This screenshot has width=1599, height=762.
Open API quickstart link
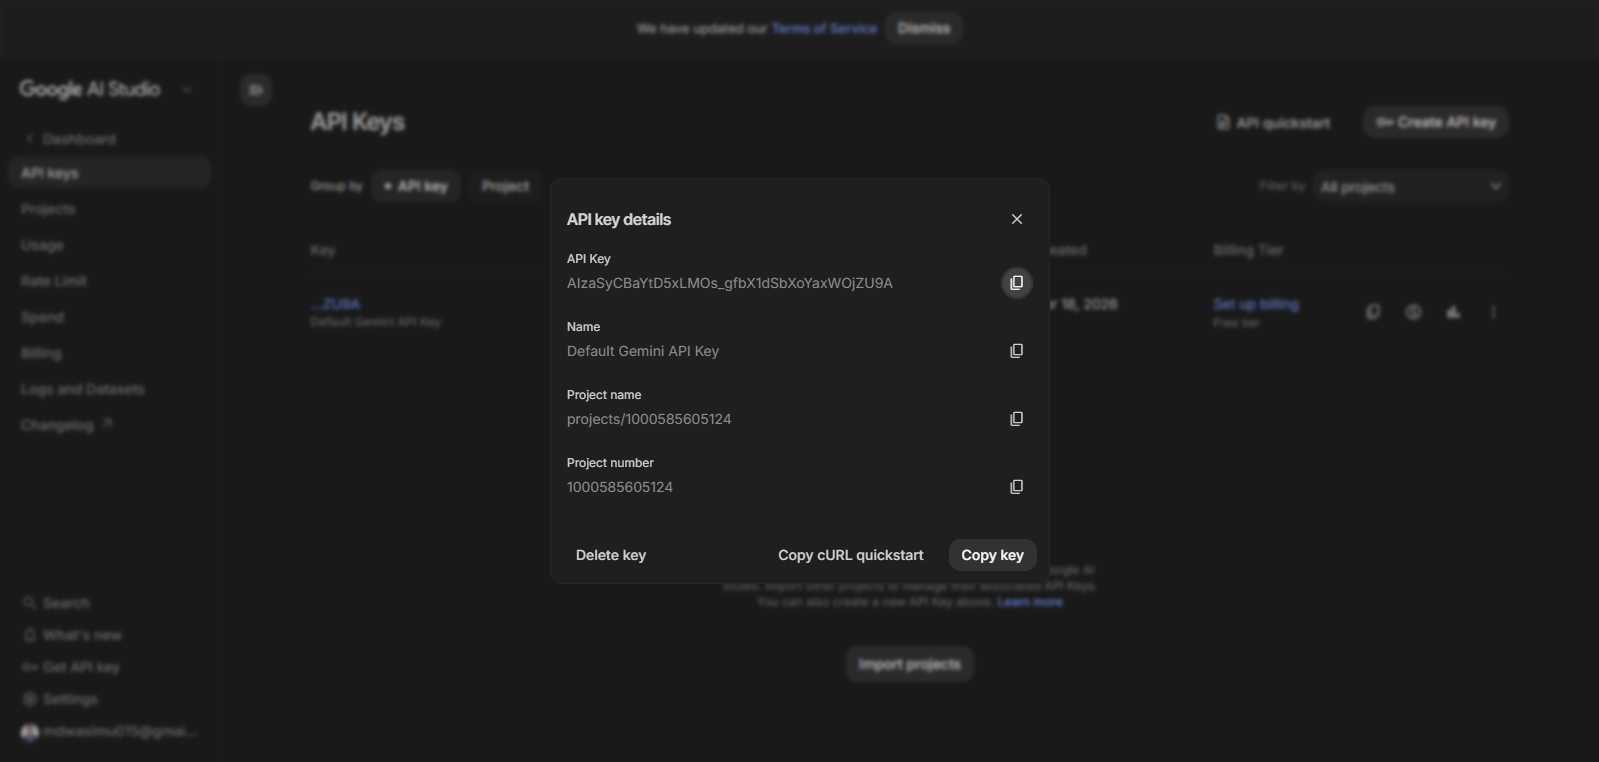[1273, 123]
